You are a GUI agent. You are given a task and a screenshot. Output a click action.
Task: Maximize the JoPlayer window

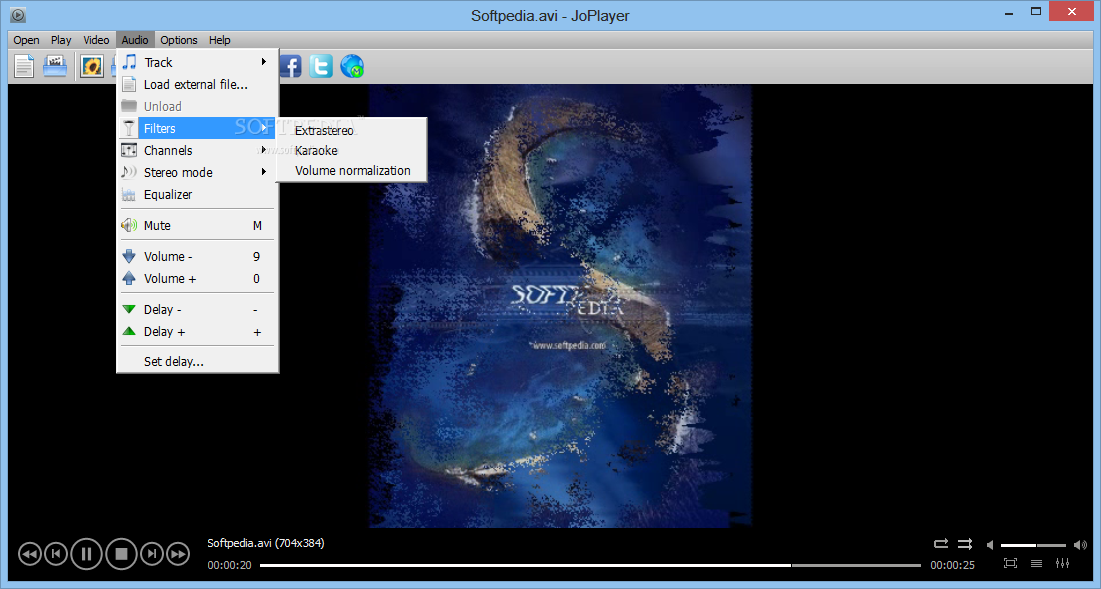point(1036,12)
